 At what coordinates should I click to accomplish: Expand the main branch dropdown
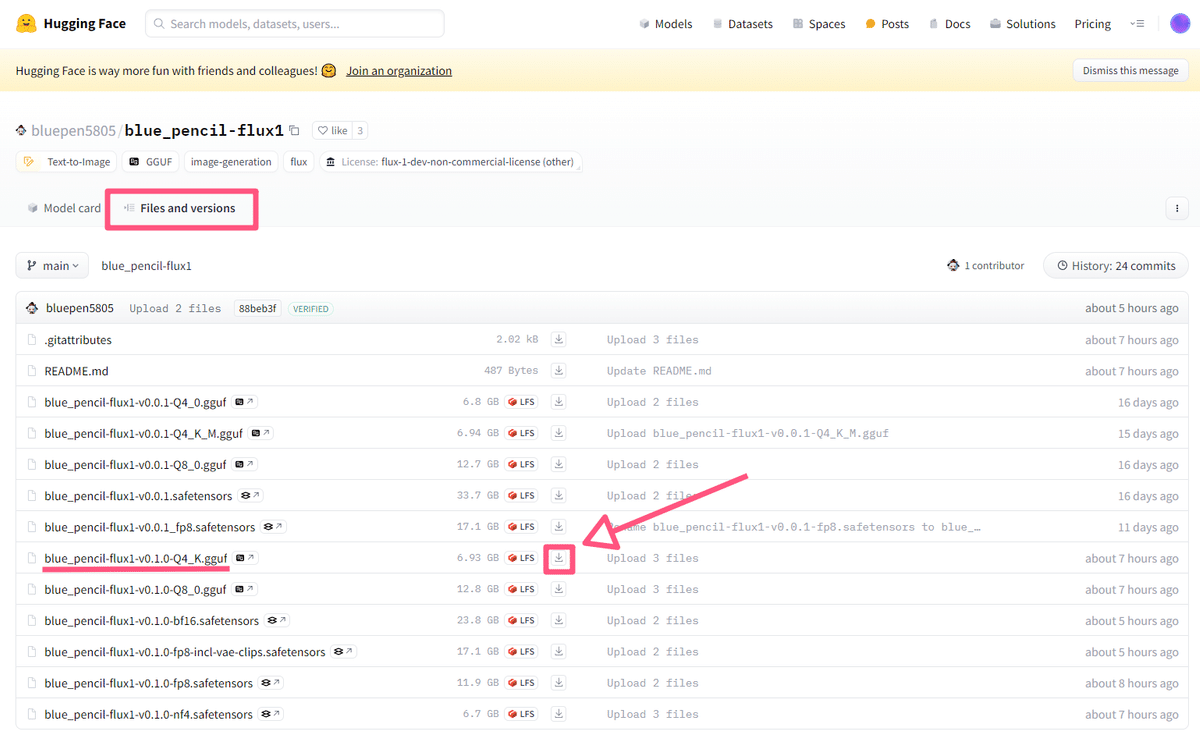click(x=52, y=265)
